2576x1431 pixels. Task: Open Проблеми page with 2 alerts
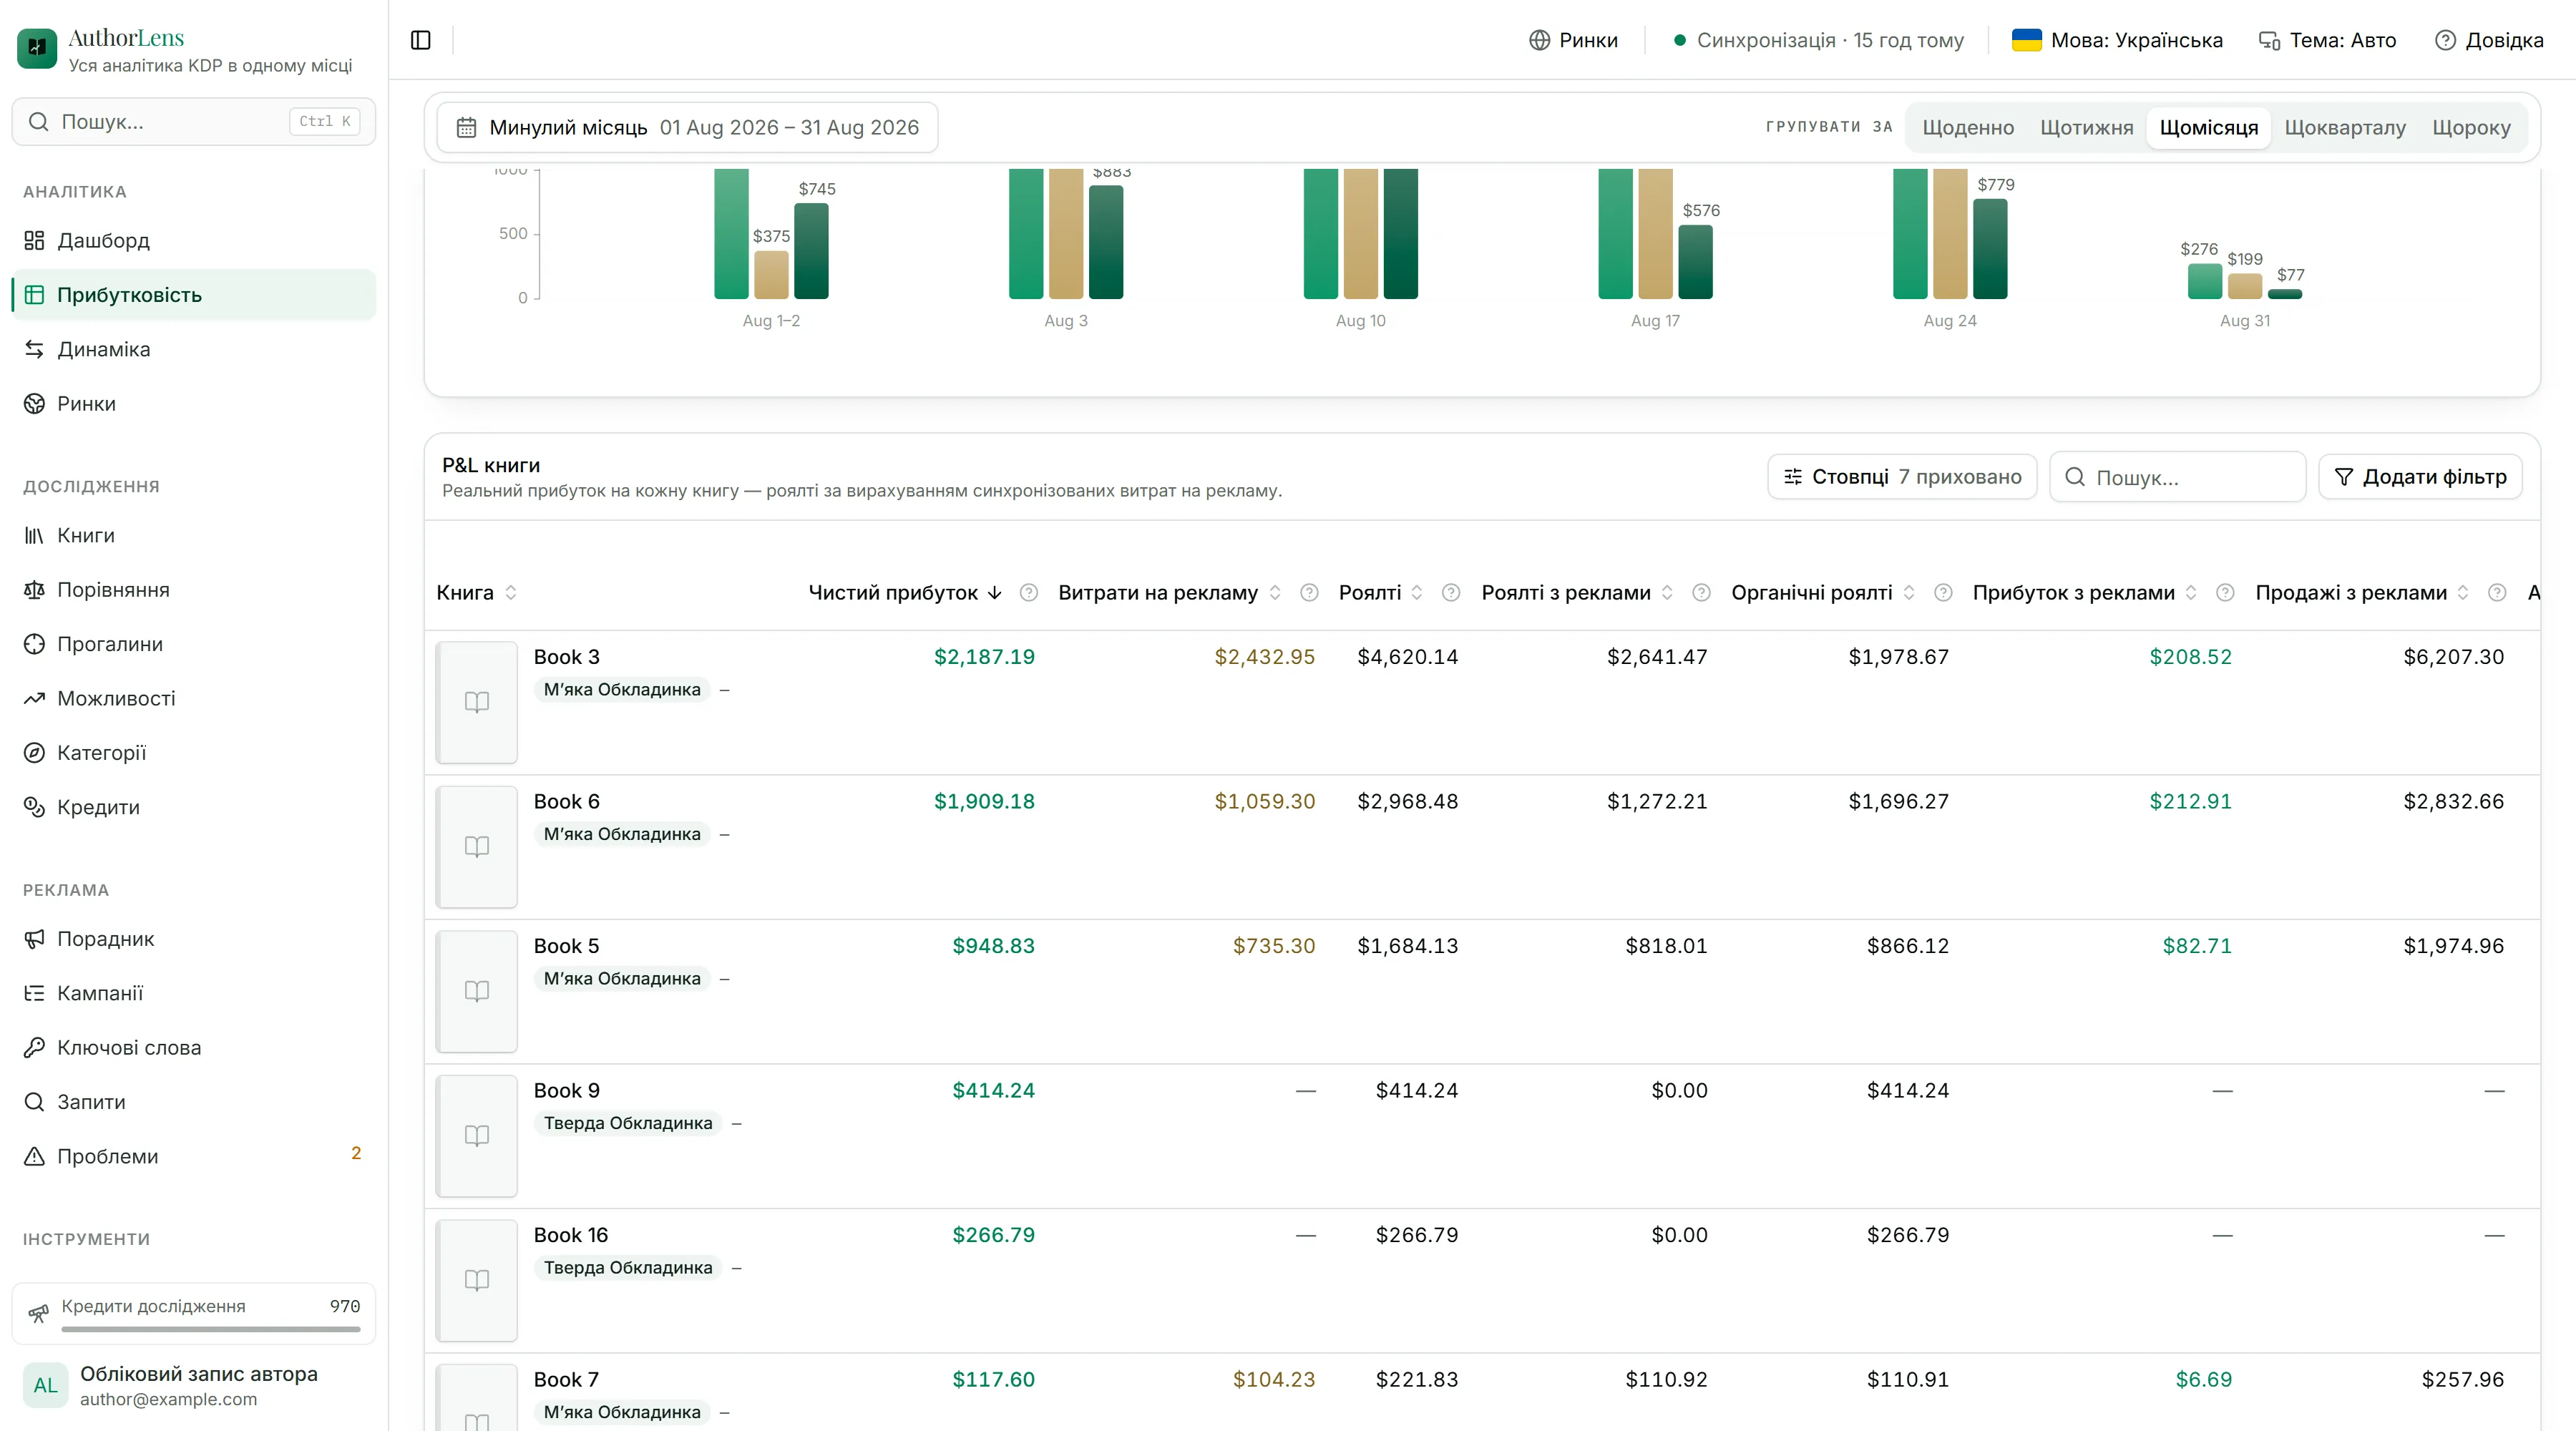(194, 1156)
